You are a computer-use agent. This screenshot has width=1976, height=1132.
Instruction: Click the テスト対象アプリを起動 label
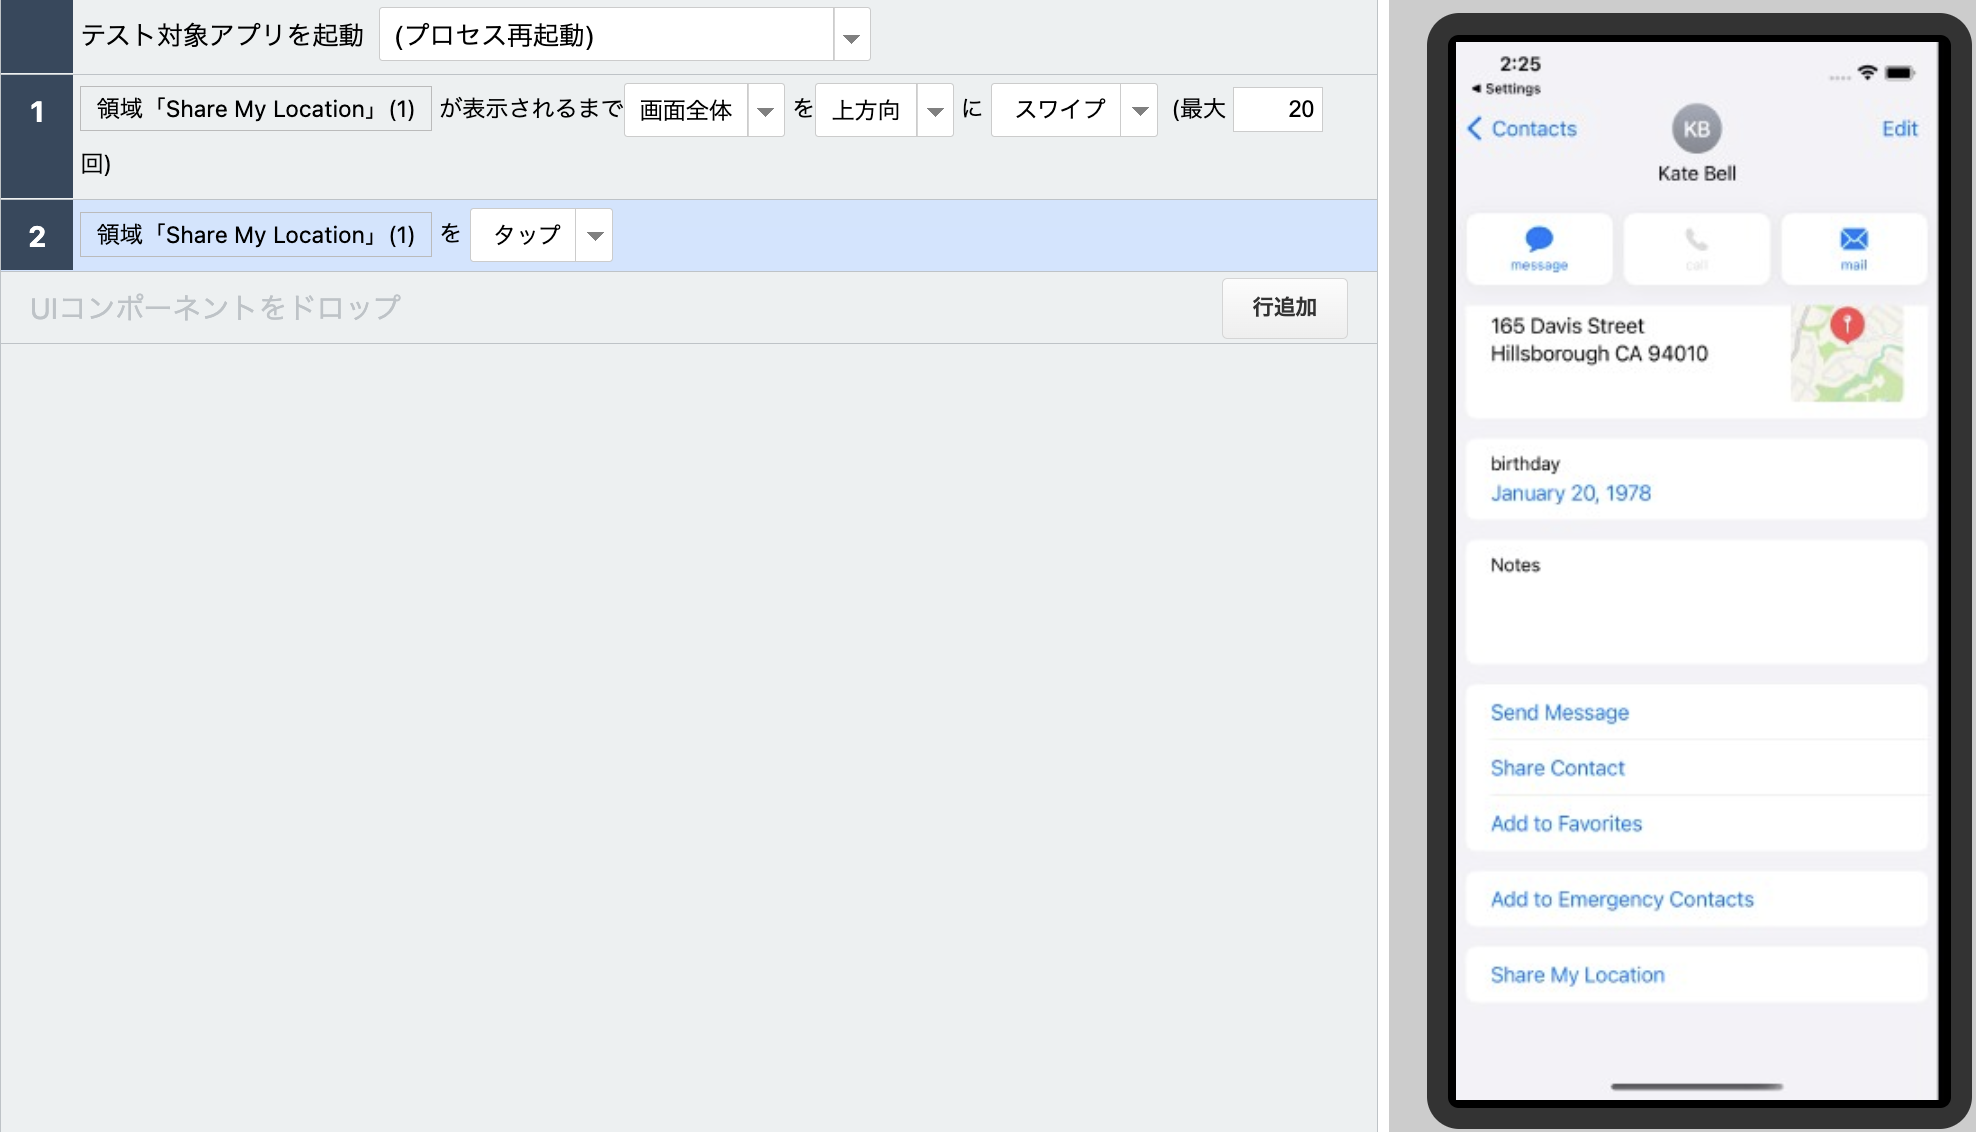pos(222,36)
